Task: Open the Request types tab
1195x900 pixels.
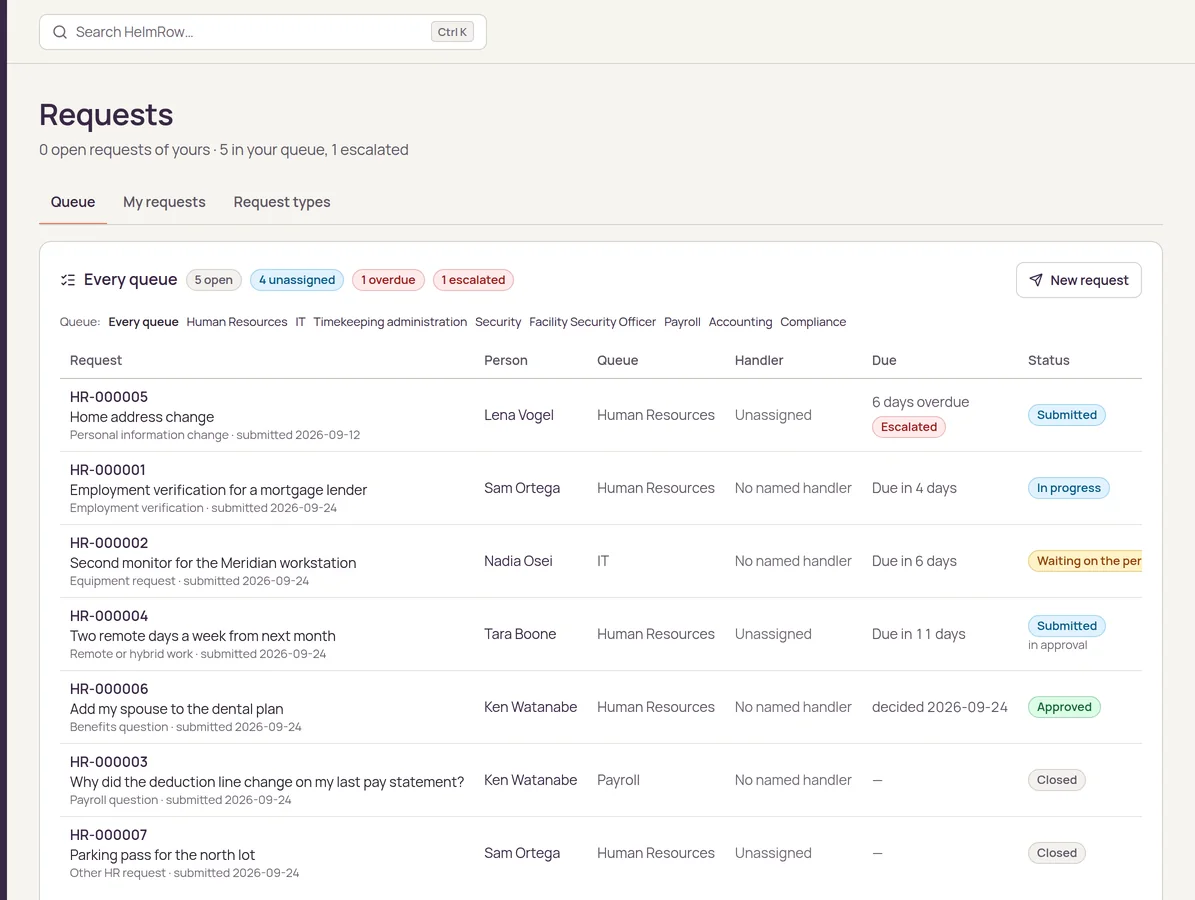Action: click(x=282, y=202)
